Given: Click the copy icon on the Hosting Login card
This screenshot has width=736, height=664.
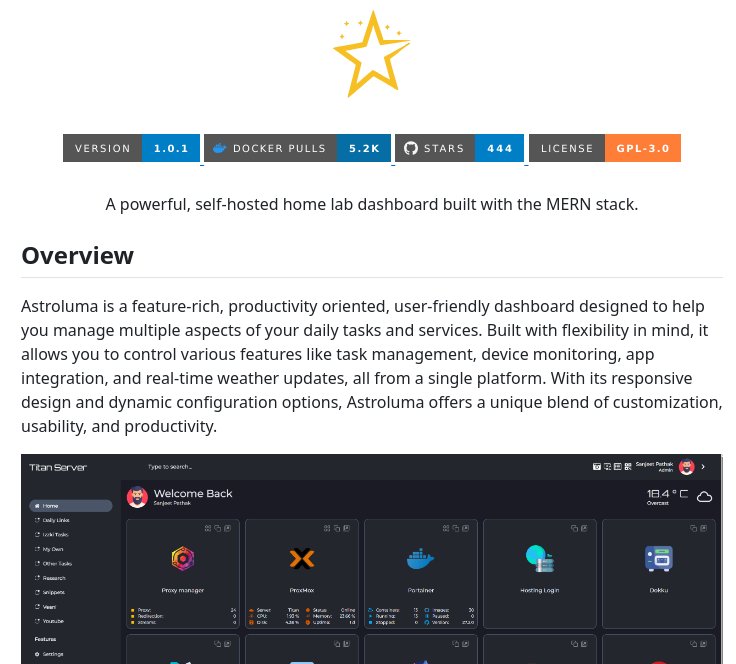Looking at the screenshot, I should (x=575, y=528).
